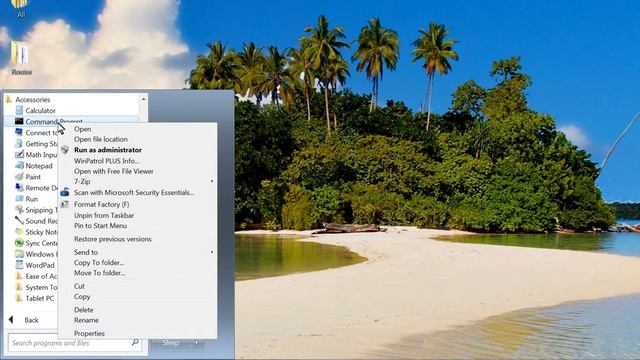Viewport: 640px width, 360px height.
Task: Choose Copy in context menu
Action: (82, 297)
